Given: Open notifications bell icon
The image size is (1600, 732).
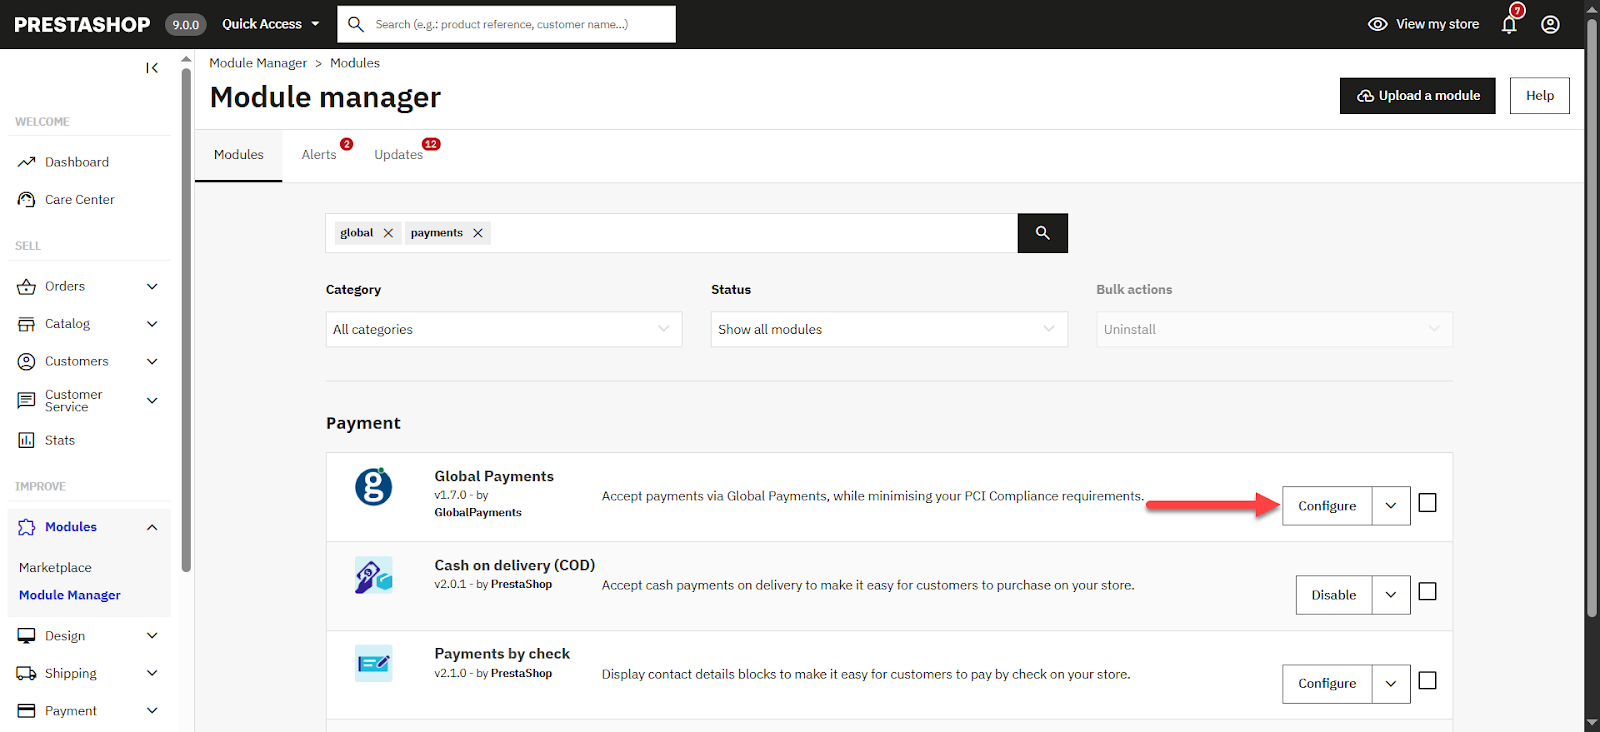Looking at the screenshot, I should (1509, 24).
